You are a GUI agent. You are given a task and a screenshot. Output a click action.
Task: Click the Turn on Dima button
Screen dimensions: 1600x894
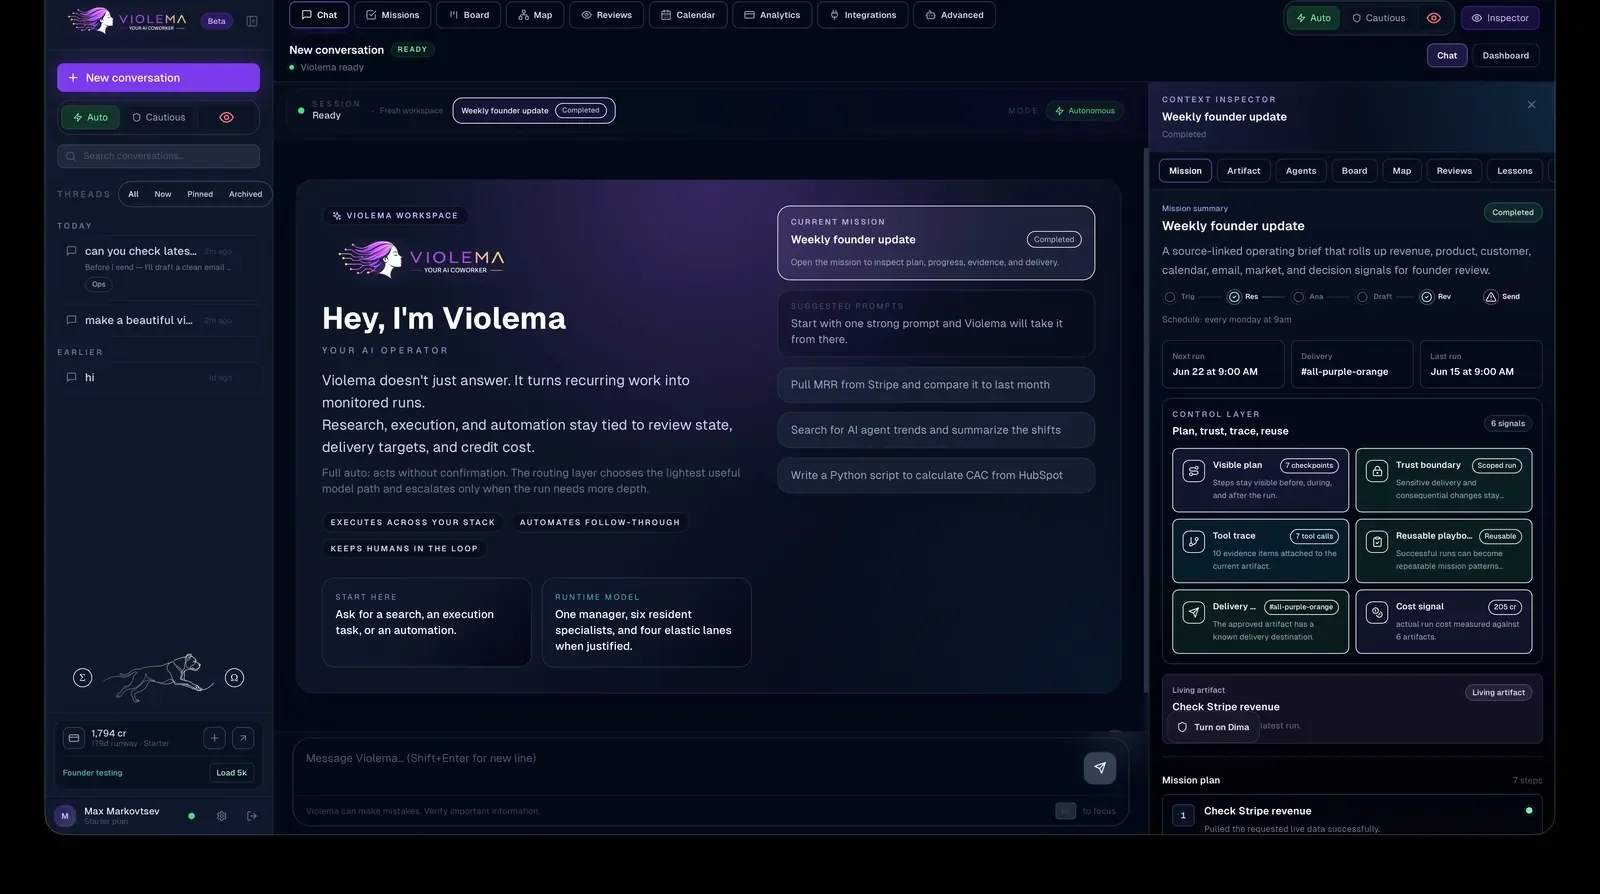coord(1213,727)
